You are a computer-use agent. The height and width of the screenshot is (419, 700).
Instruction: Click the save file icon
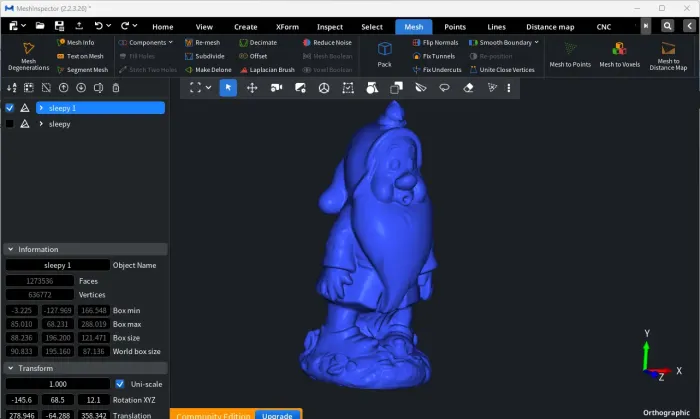(59, 26)
